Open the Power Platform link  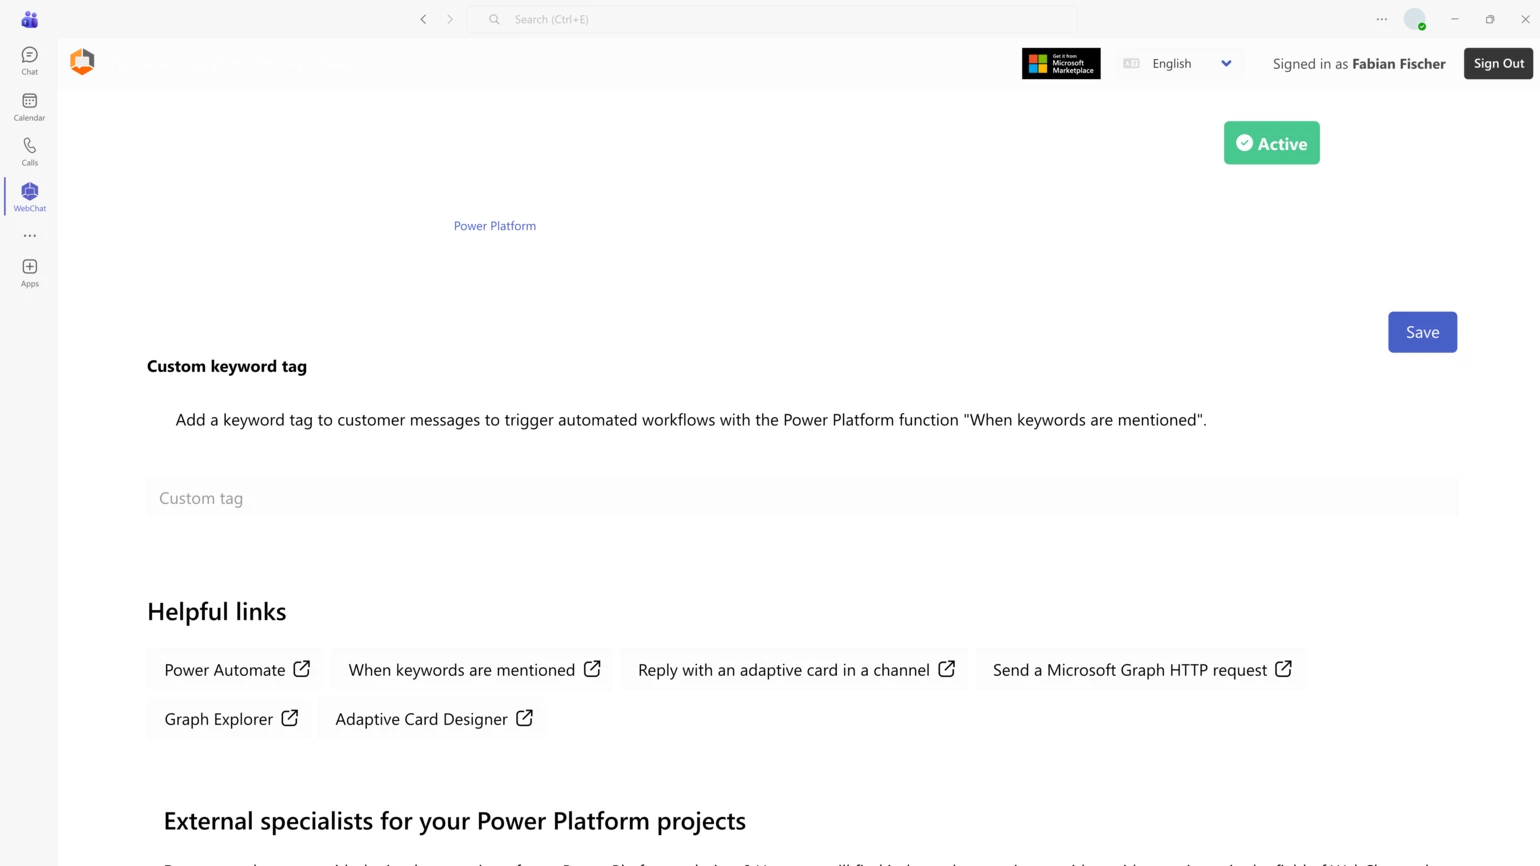494,225
